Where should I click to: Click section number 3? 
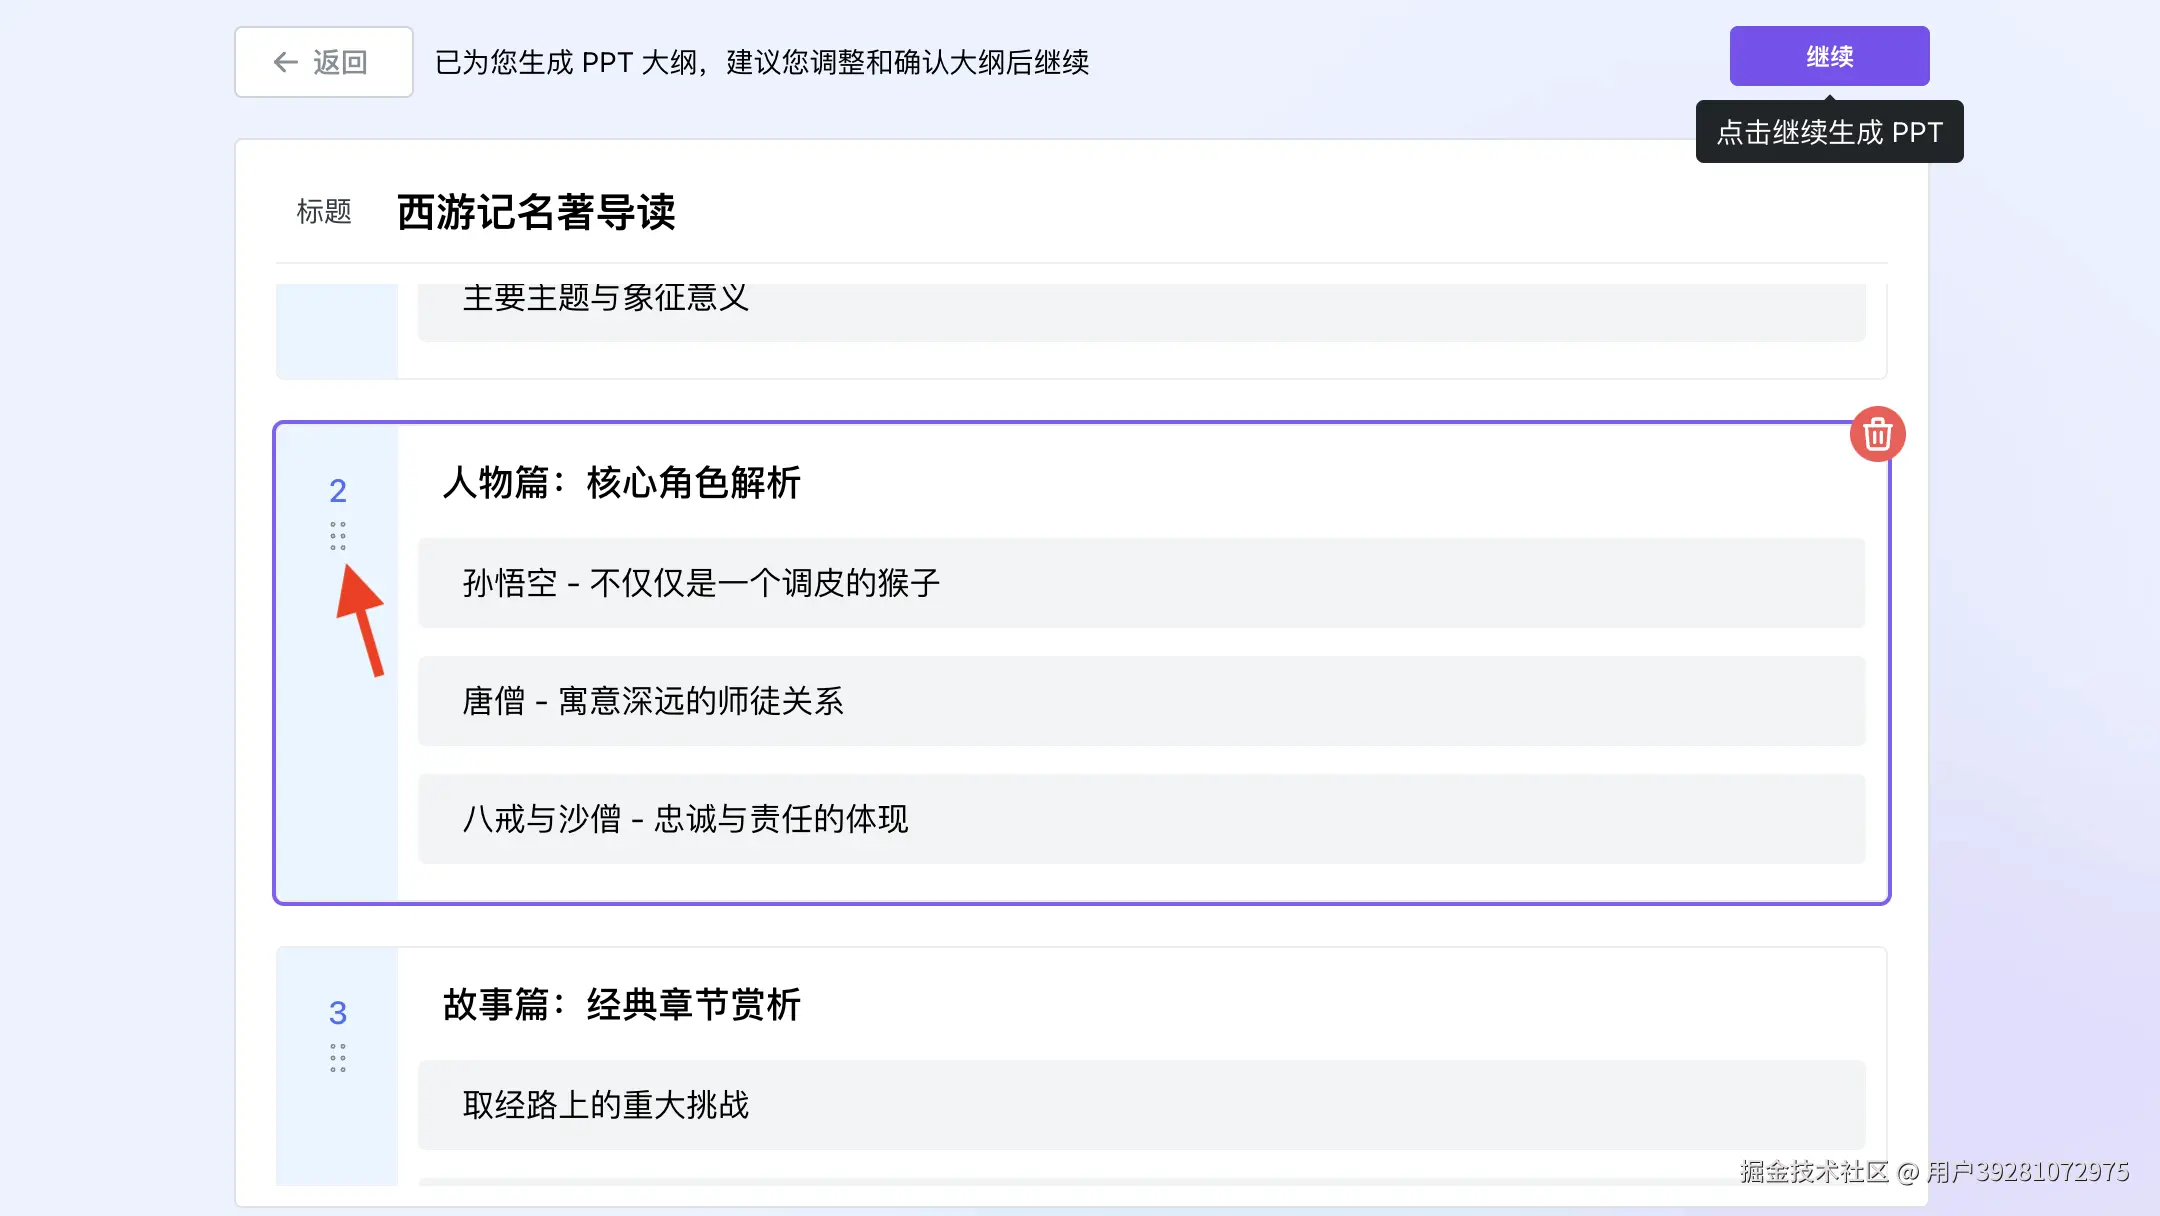338,1013
